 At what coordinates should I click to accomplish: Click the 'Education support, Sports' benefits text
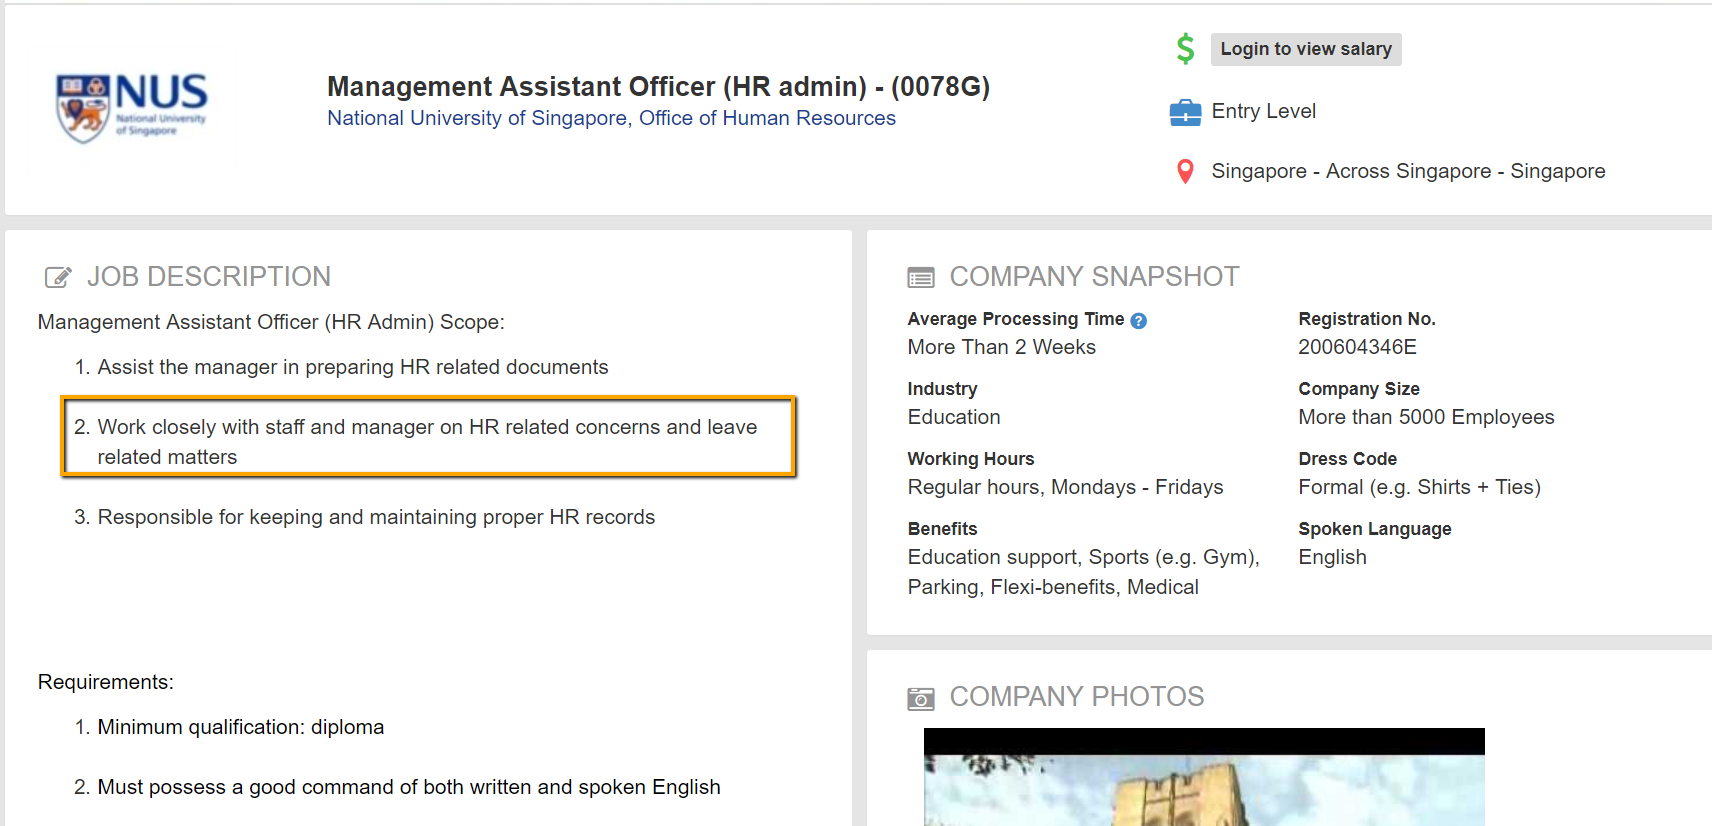coord(1083,572)
